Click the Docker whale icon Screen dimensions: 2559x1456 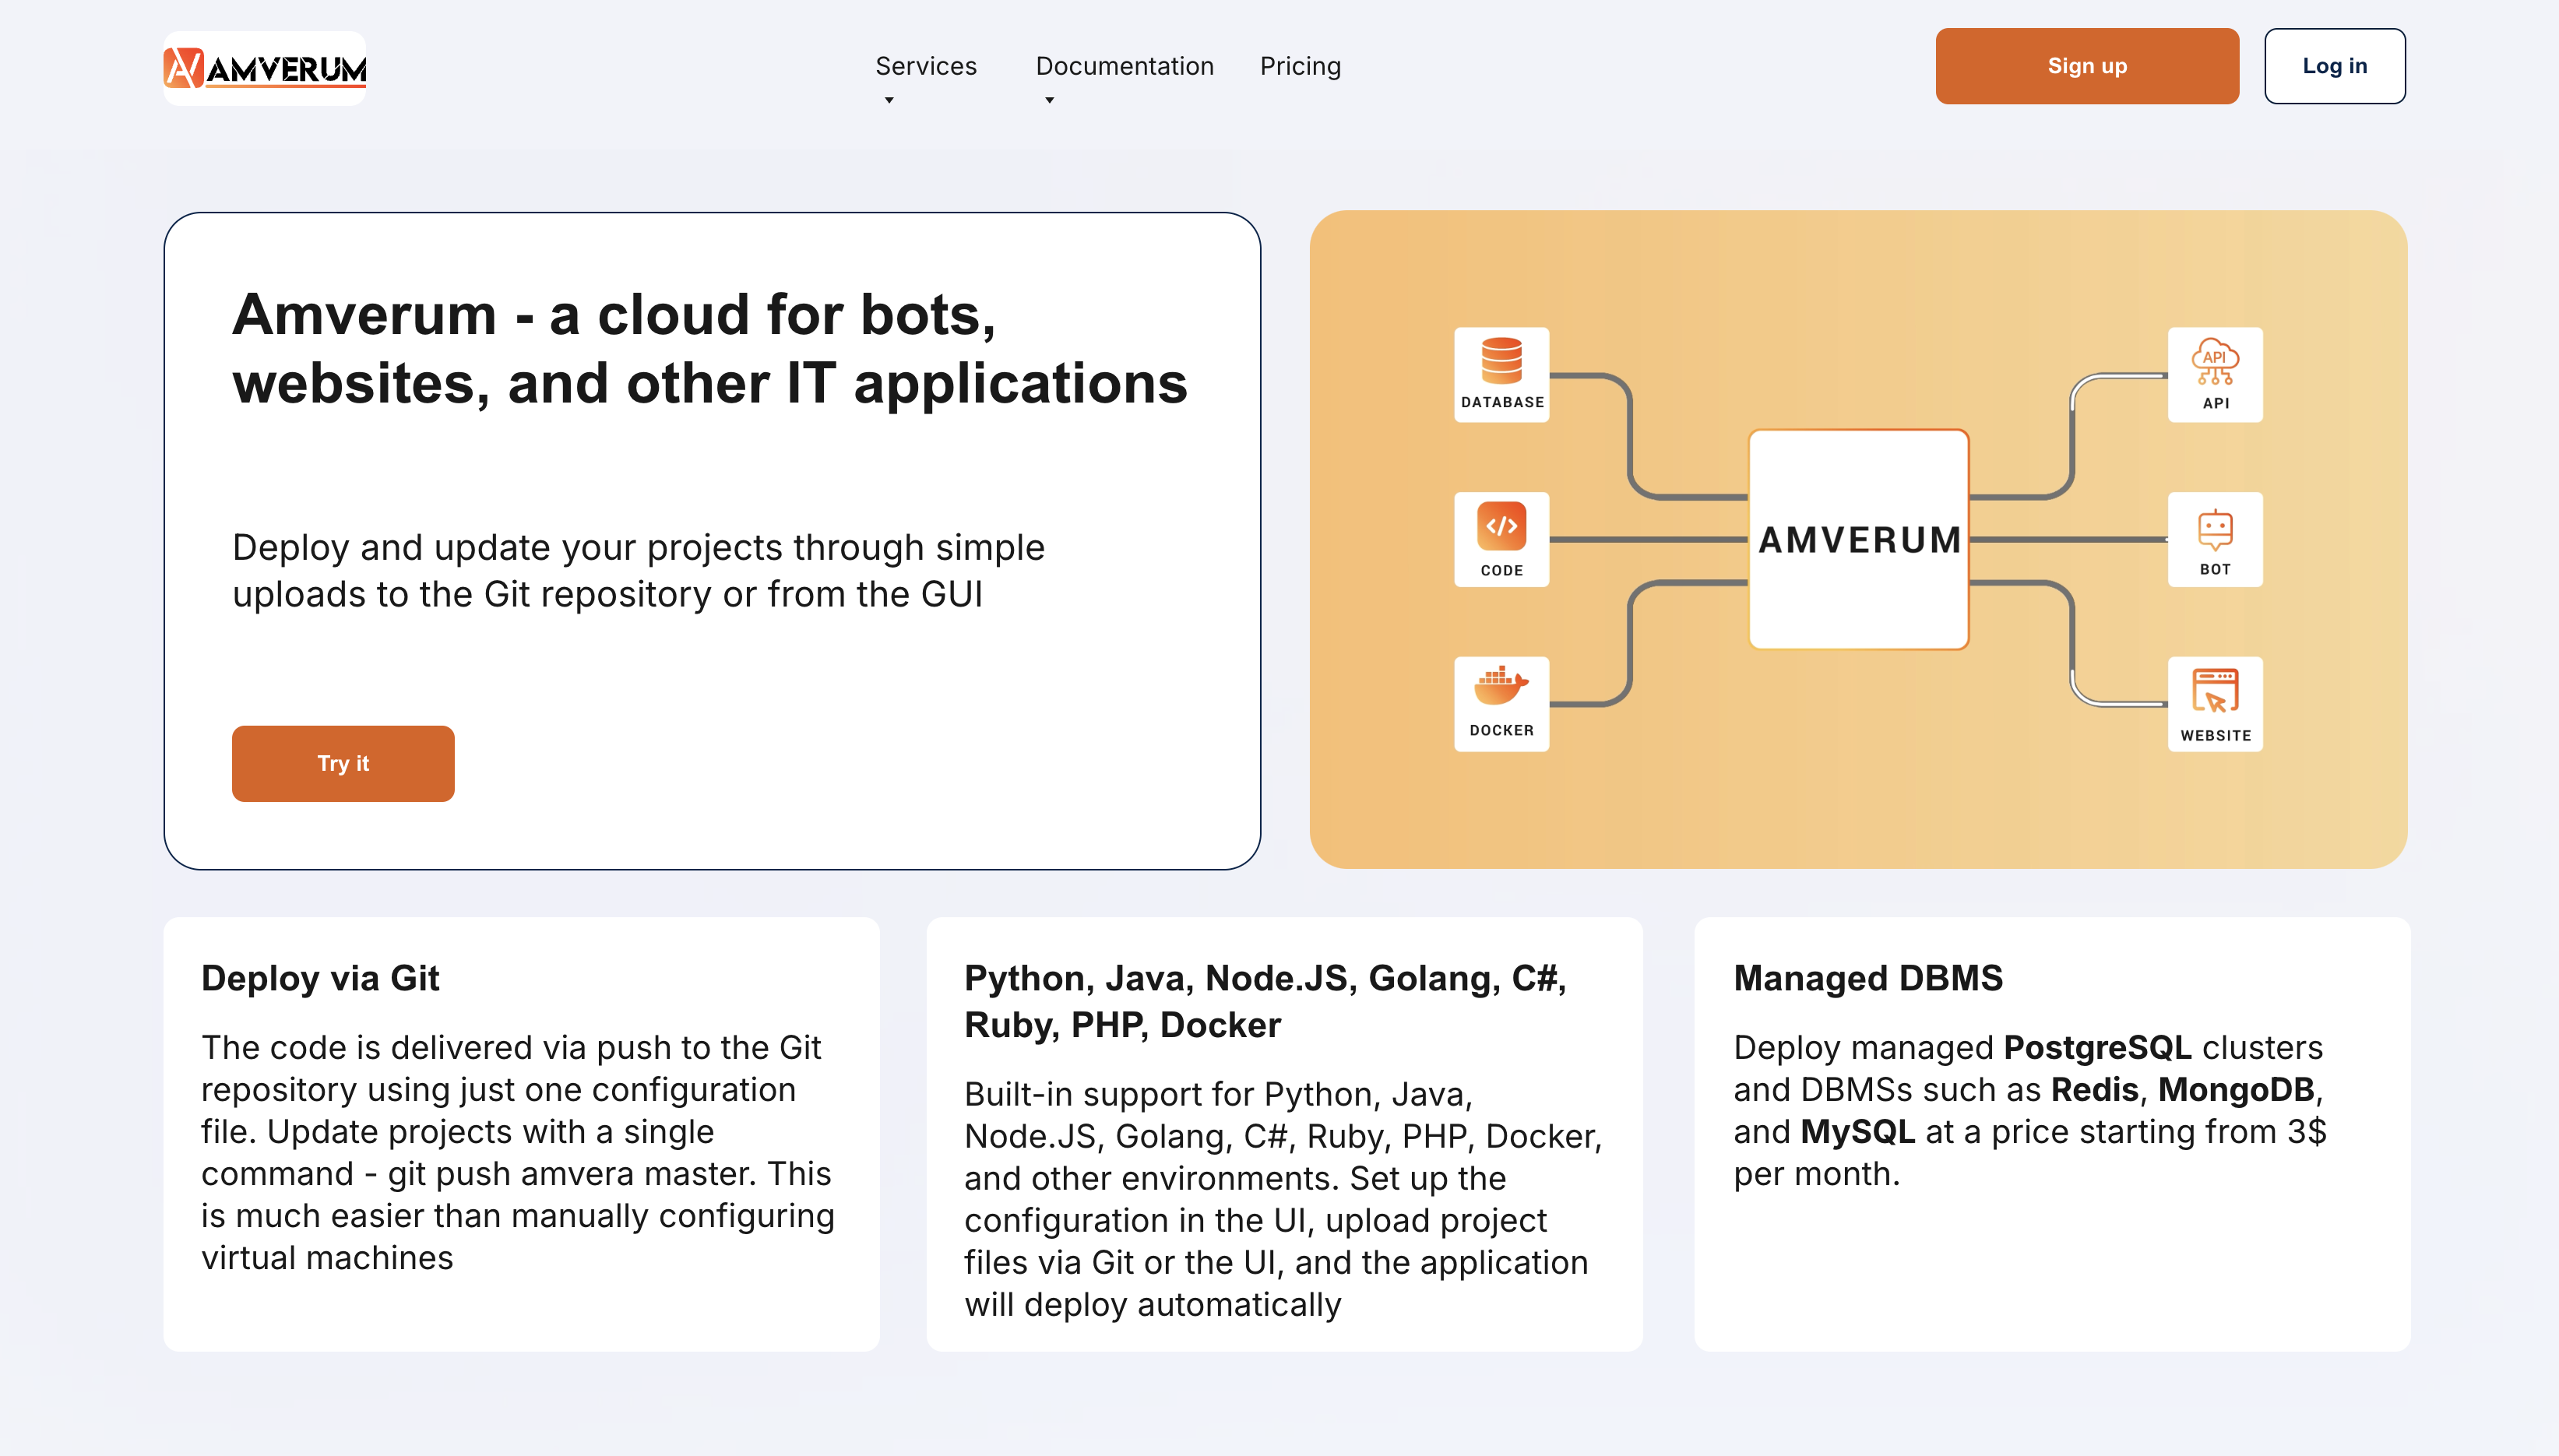click(1501, 687)
